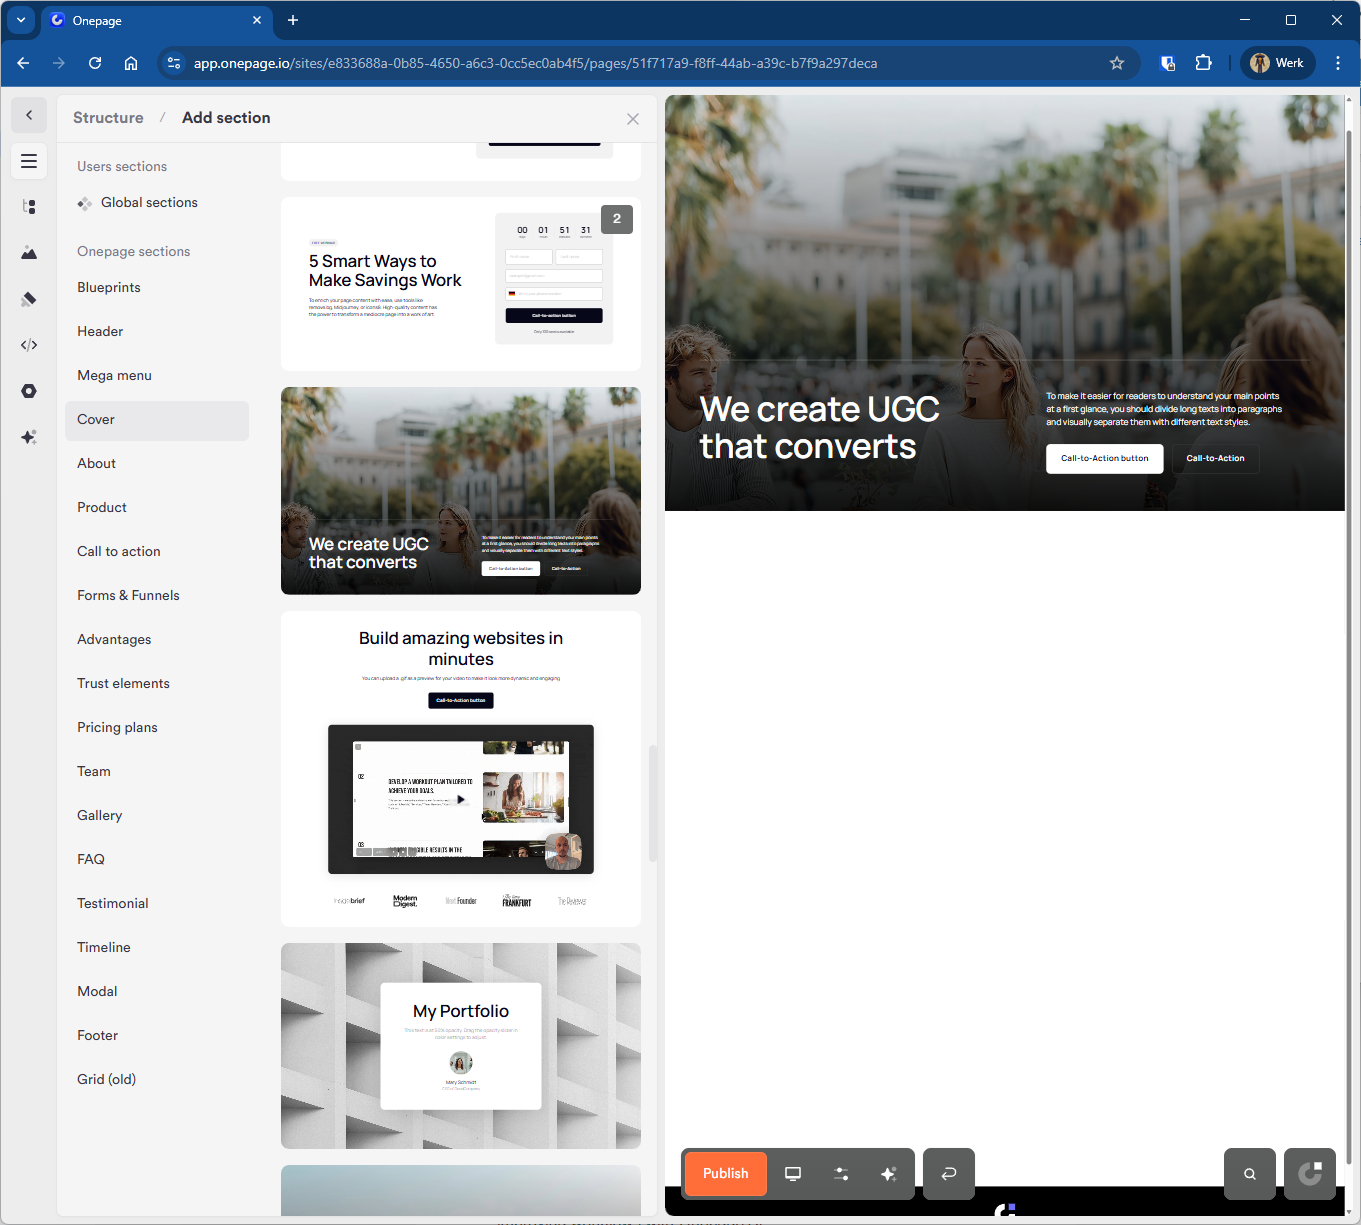
Task: Open the media images icon in the sidebar
Action: [x=29, y=253]
